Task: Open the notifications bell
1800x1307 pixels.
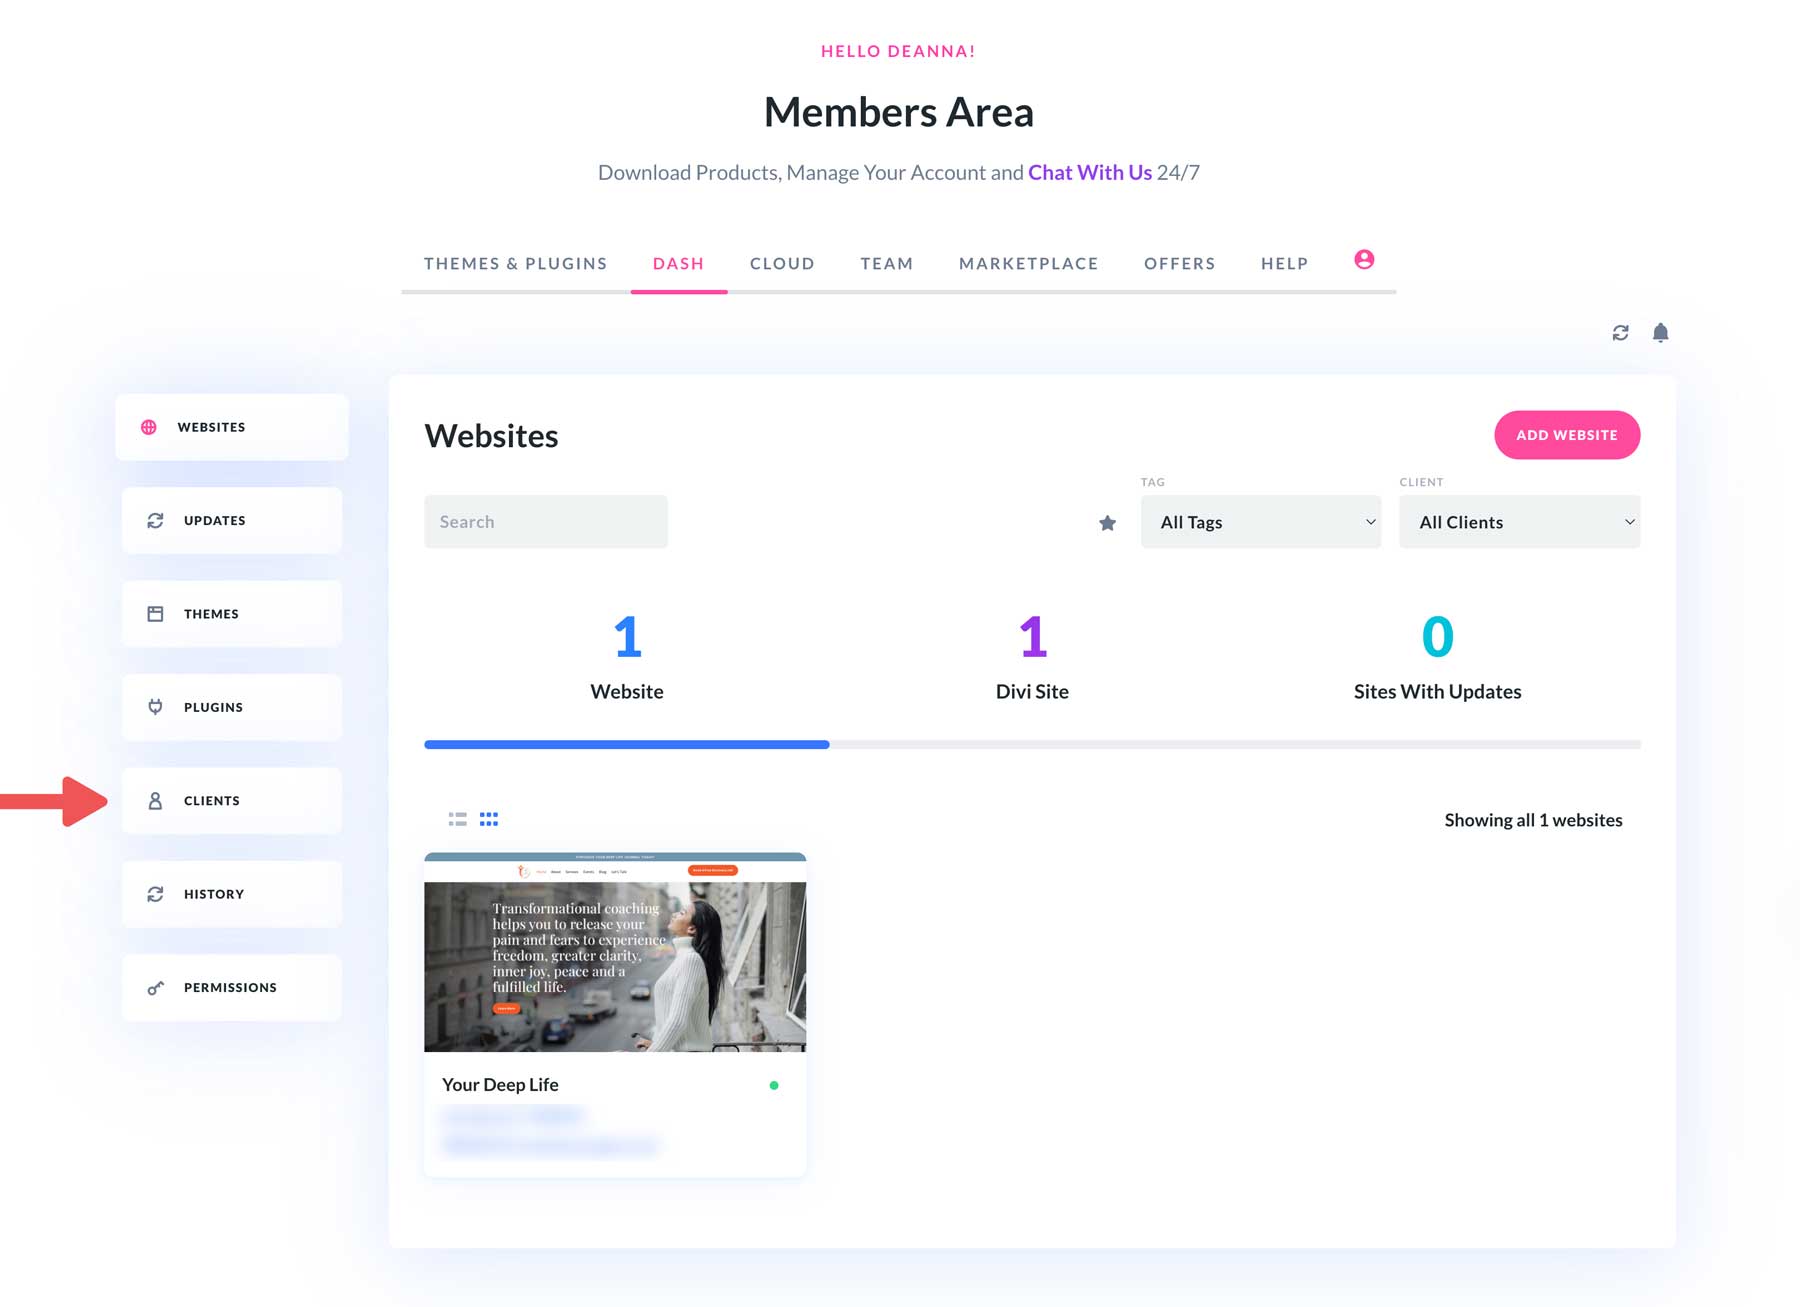Action: [x=1660, y=332]
